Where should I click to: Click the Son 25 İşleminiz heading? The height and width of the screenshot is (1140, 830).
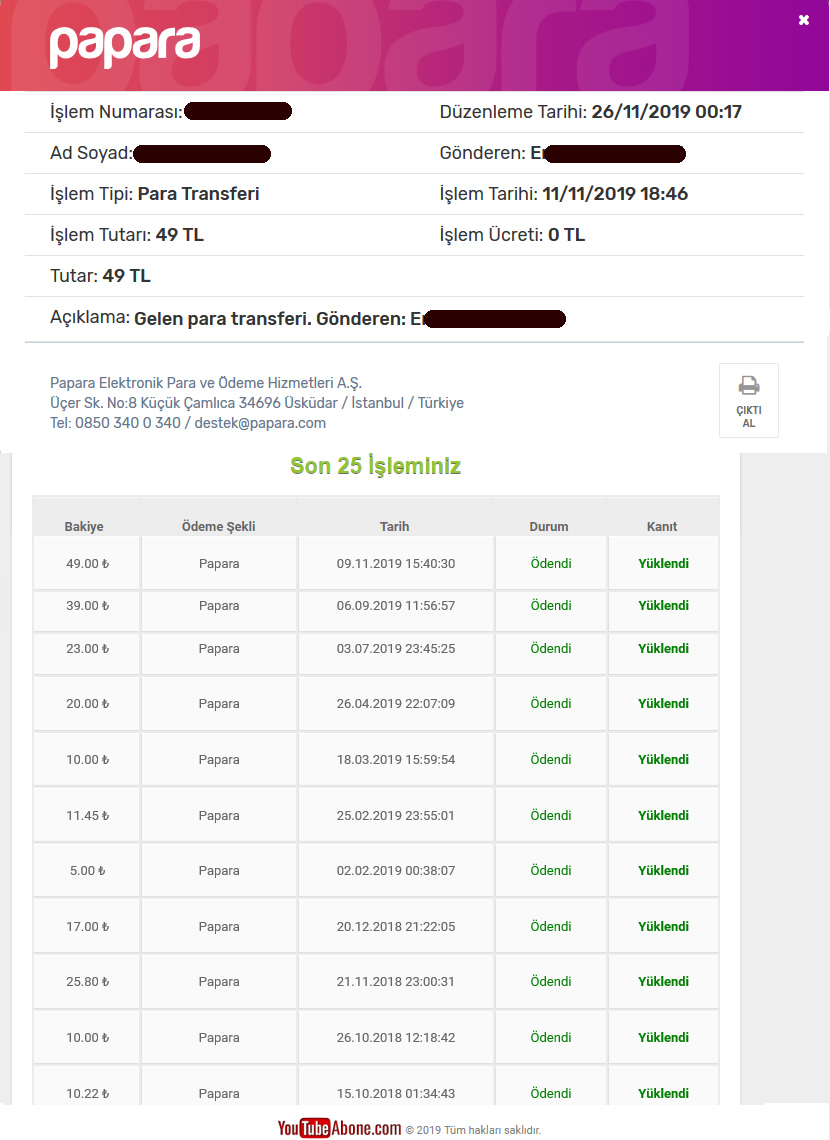click(x=375, y=466)
